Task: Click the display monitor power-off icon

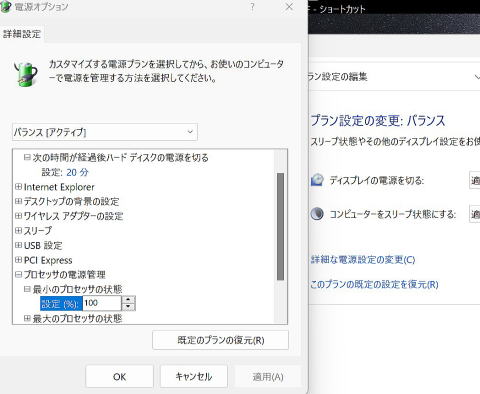Action: point(317,180)
